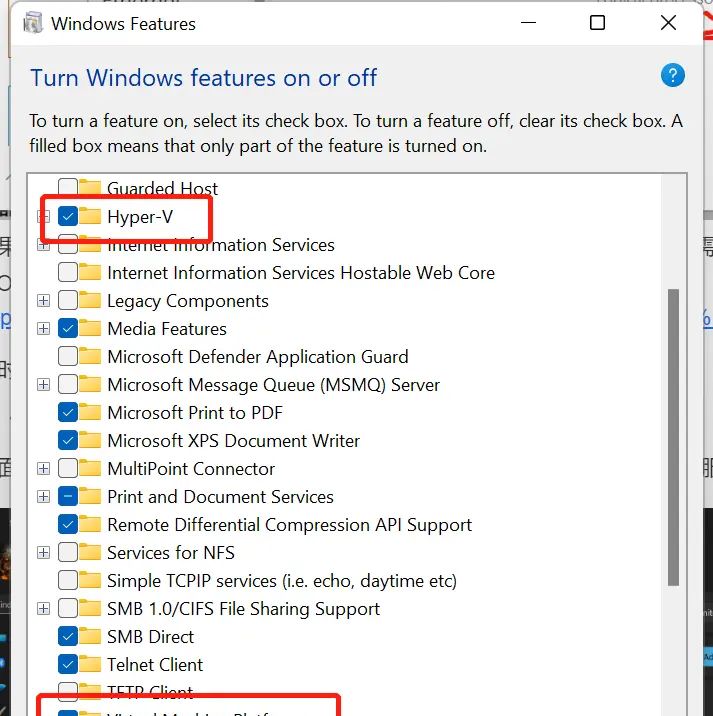Uncheck the SMB Direct checkbox
713x716 pixels.
pos(68,637)
